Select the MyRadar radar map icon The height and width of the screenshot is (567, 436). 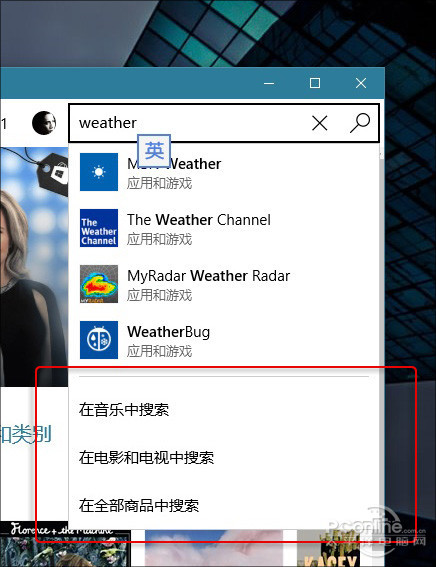point(99,284)
